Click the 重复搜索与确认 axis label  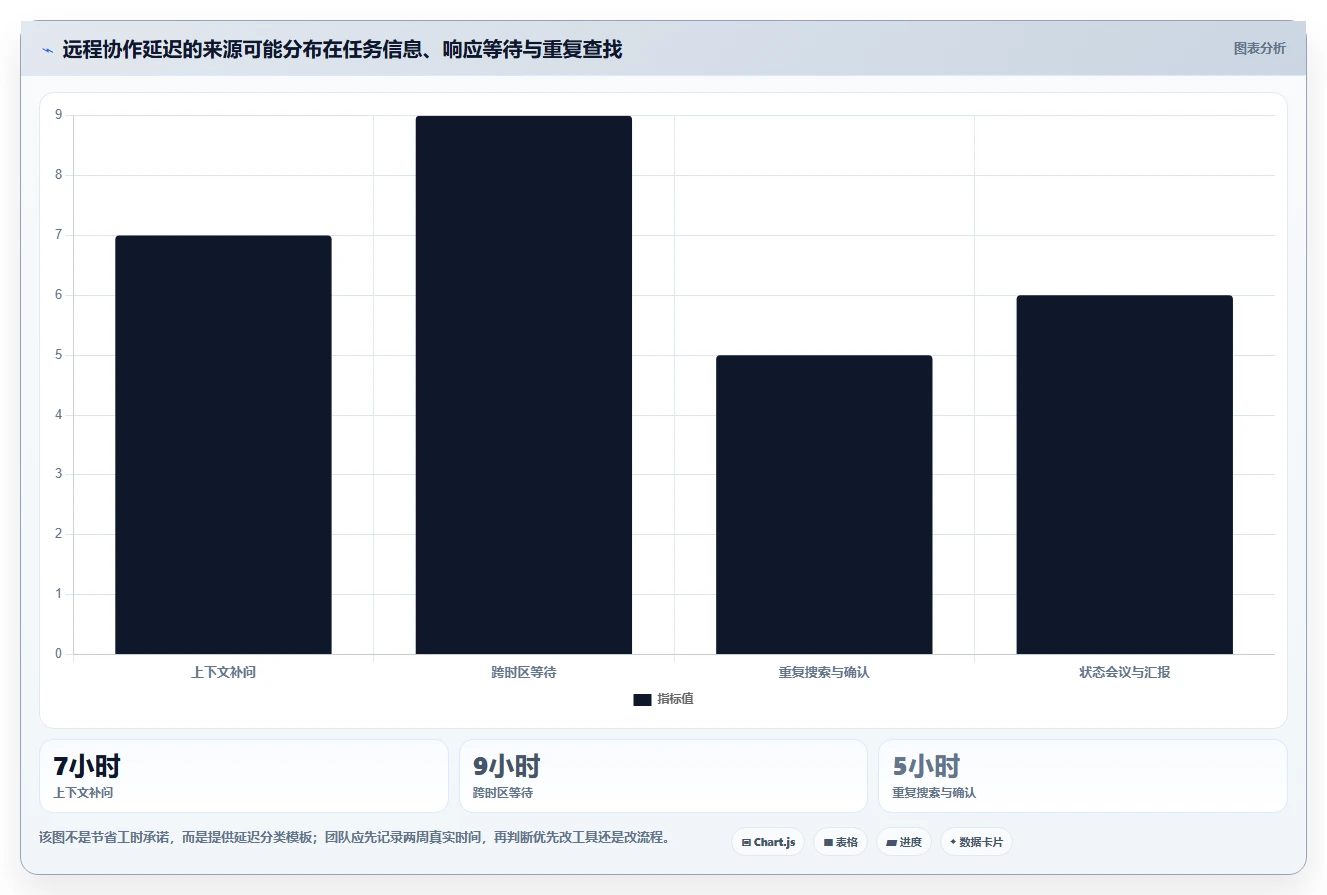click(x=824, y=672)
